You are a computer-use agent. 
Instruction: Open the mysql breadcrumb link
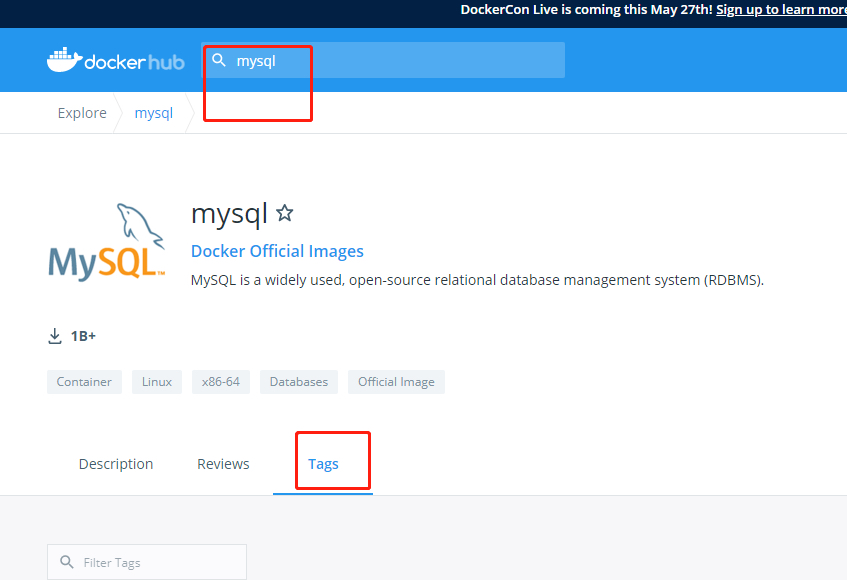click(x=154, y=113)
